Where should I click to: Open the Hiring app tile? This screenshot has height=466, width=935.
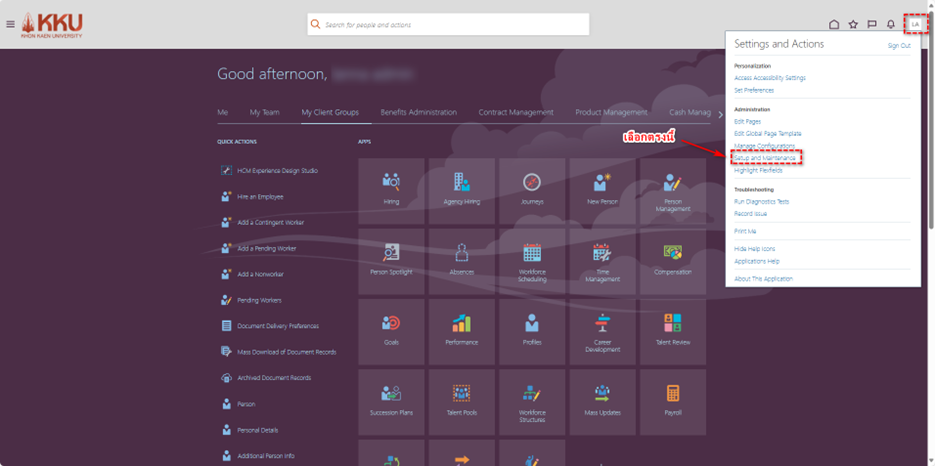[391, 190]
